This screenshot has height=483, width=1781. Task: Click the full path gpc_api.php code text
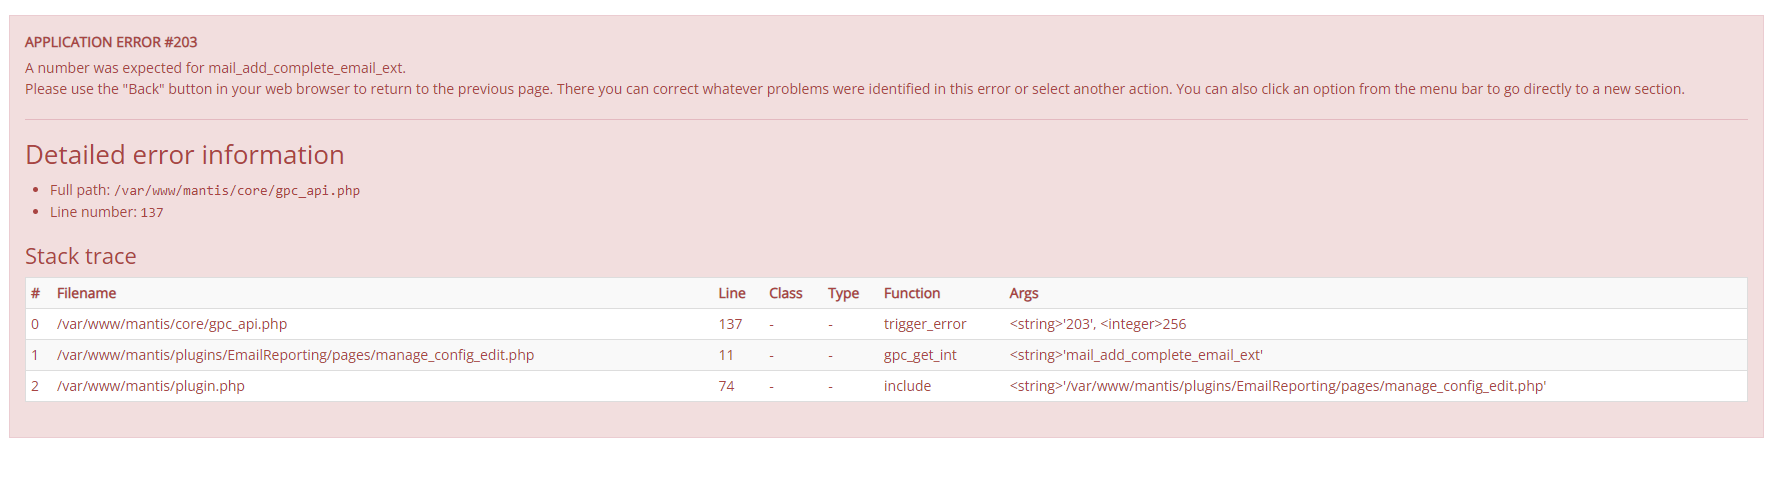pyautogui.click(x=237, y=191)
